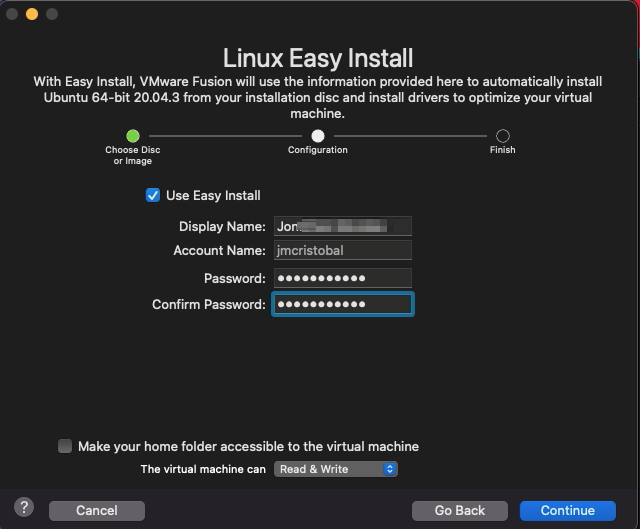Click the Linux Easy Install heading
The image size is (640, 529).
click(x=318, y=58)
